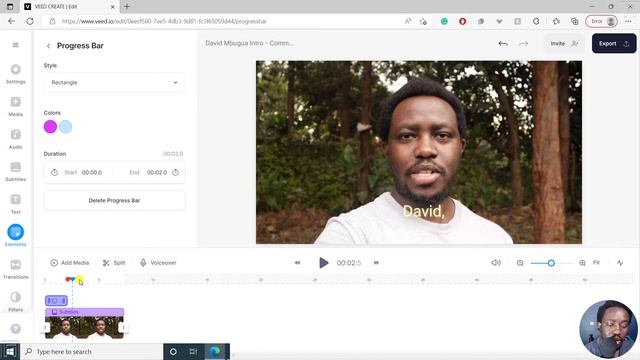Reload the browser page
Screen dimensions: 640x360
tap(30, 21)
